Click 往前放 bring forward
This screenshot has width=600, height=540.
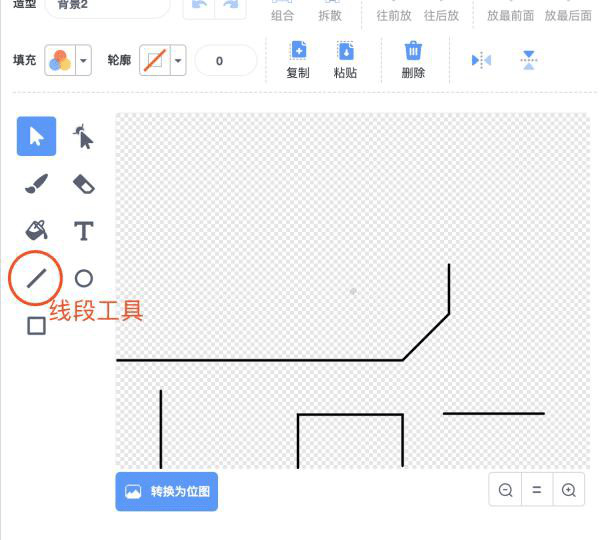pos(394,10)
